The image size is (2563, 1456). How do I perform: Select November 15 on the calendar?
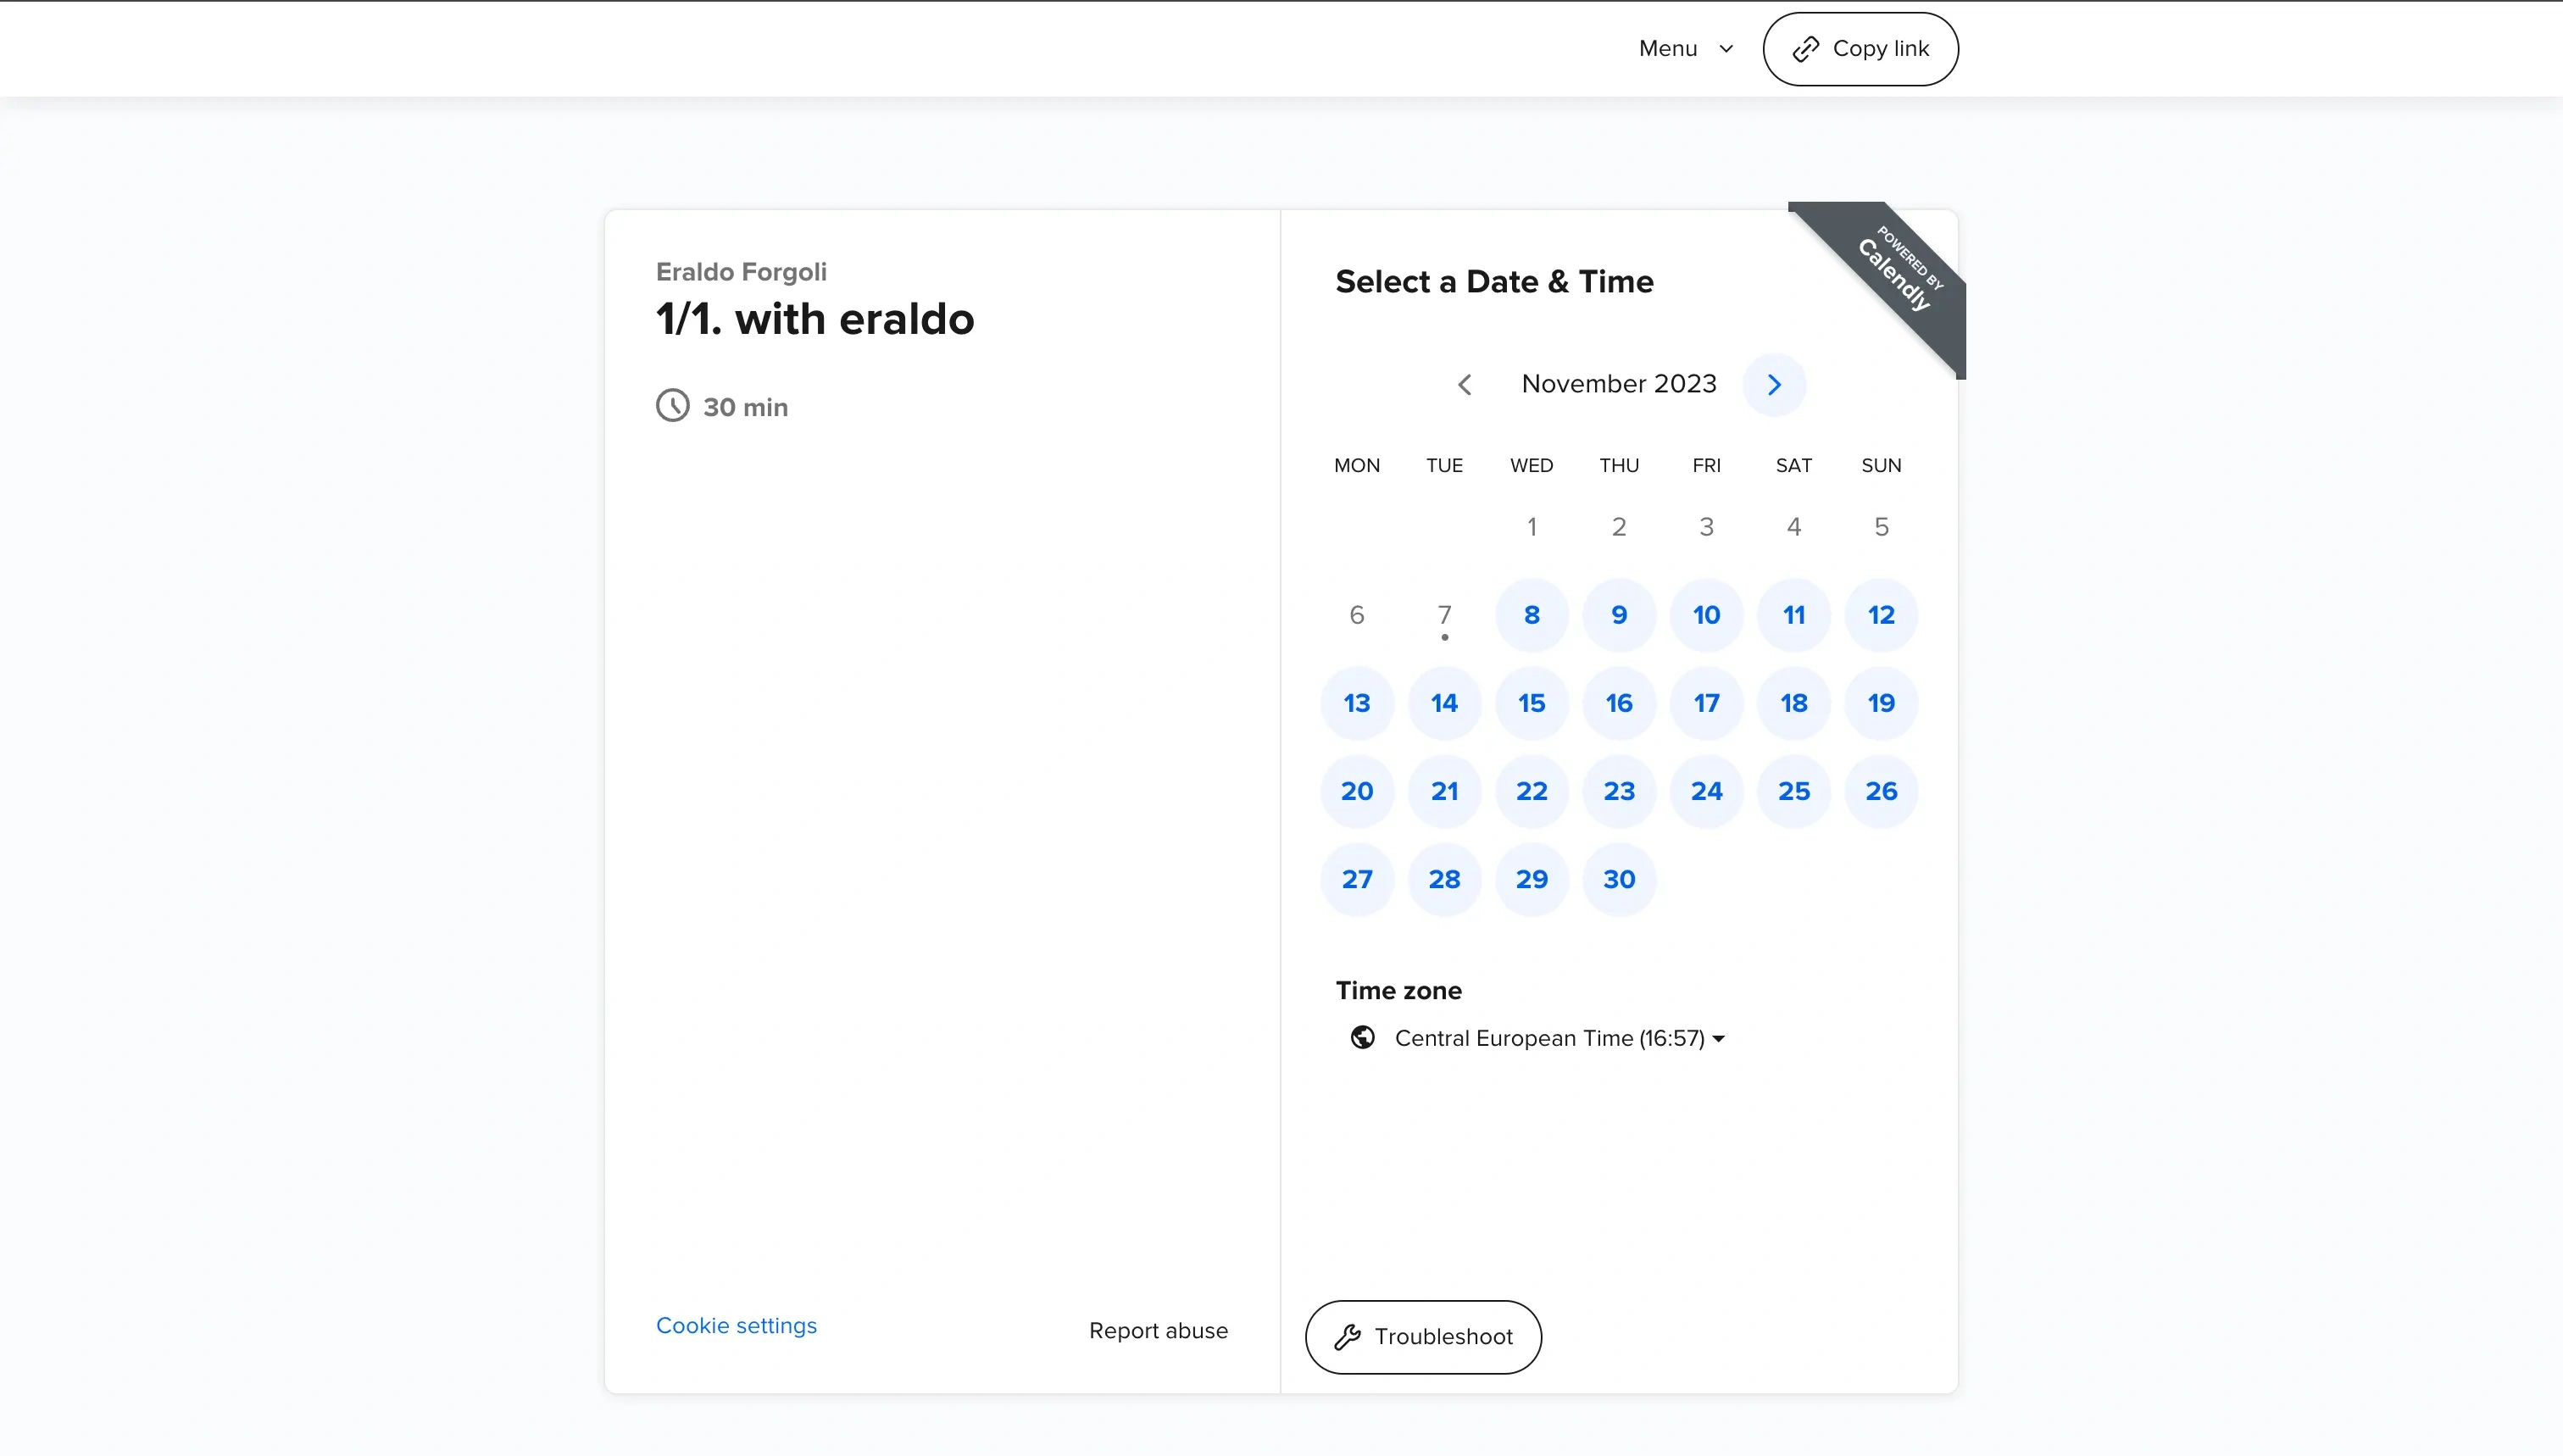point(1532,703)
